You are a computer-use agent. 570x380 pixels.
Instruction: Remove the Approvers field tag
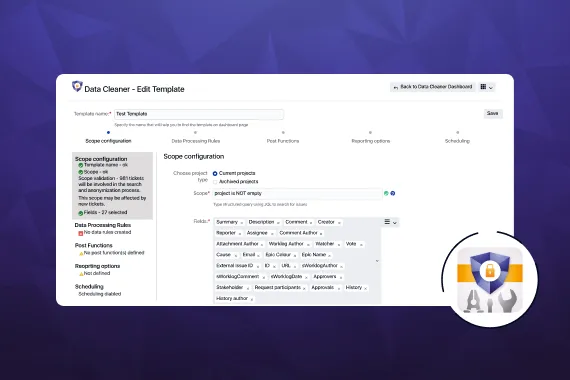(x=341, y=277)
